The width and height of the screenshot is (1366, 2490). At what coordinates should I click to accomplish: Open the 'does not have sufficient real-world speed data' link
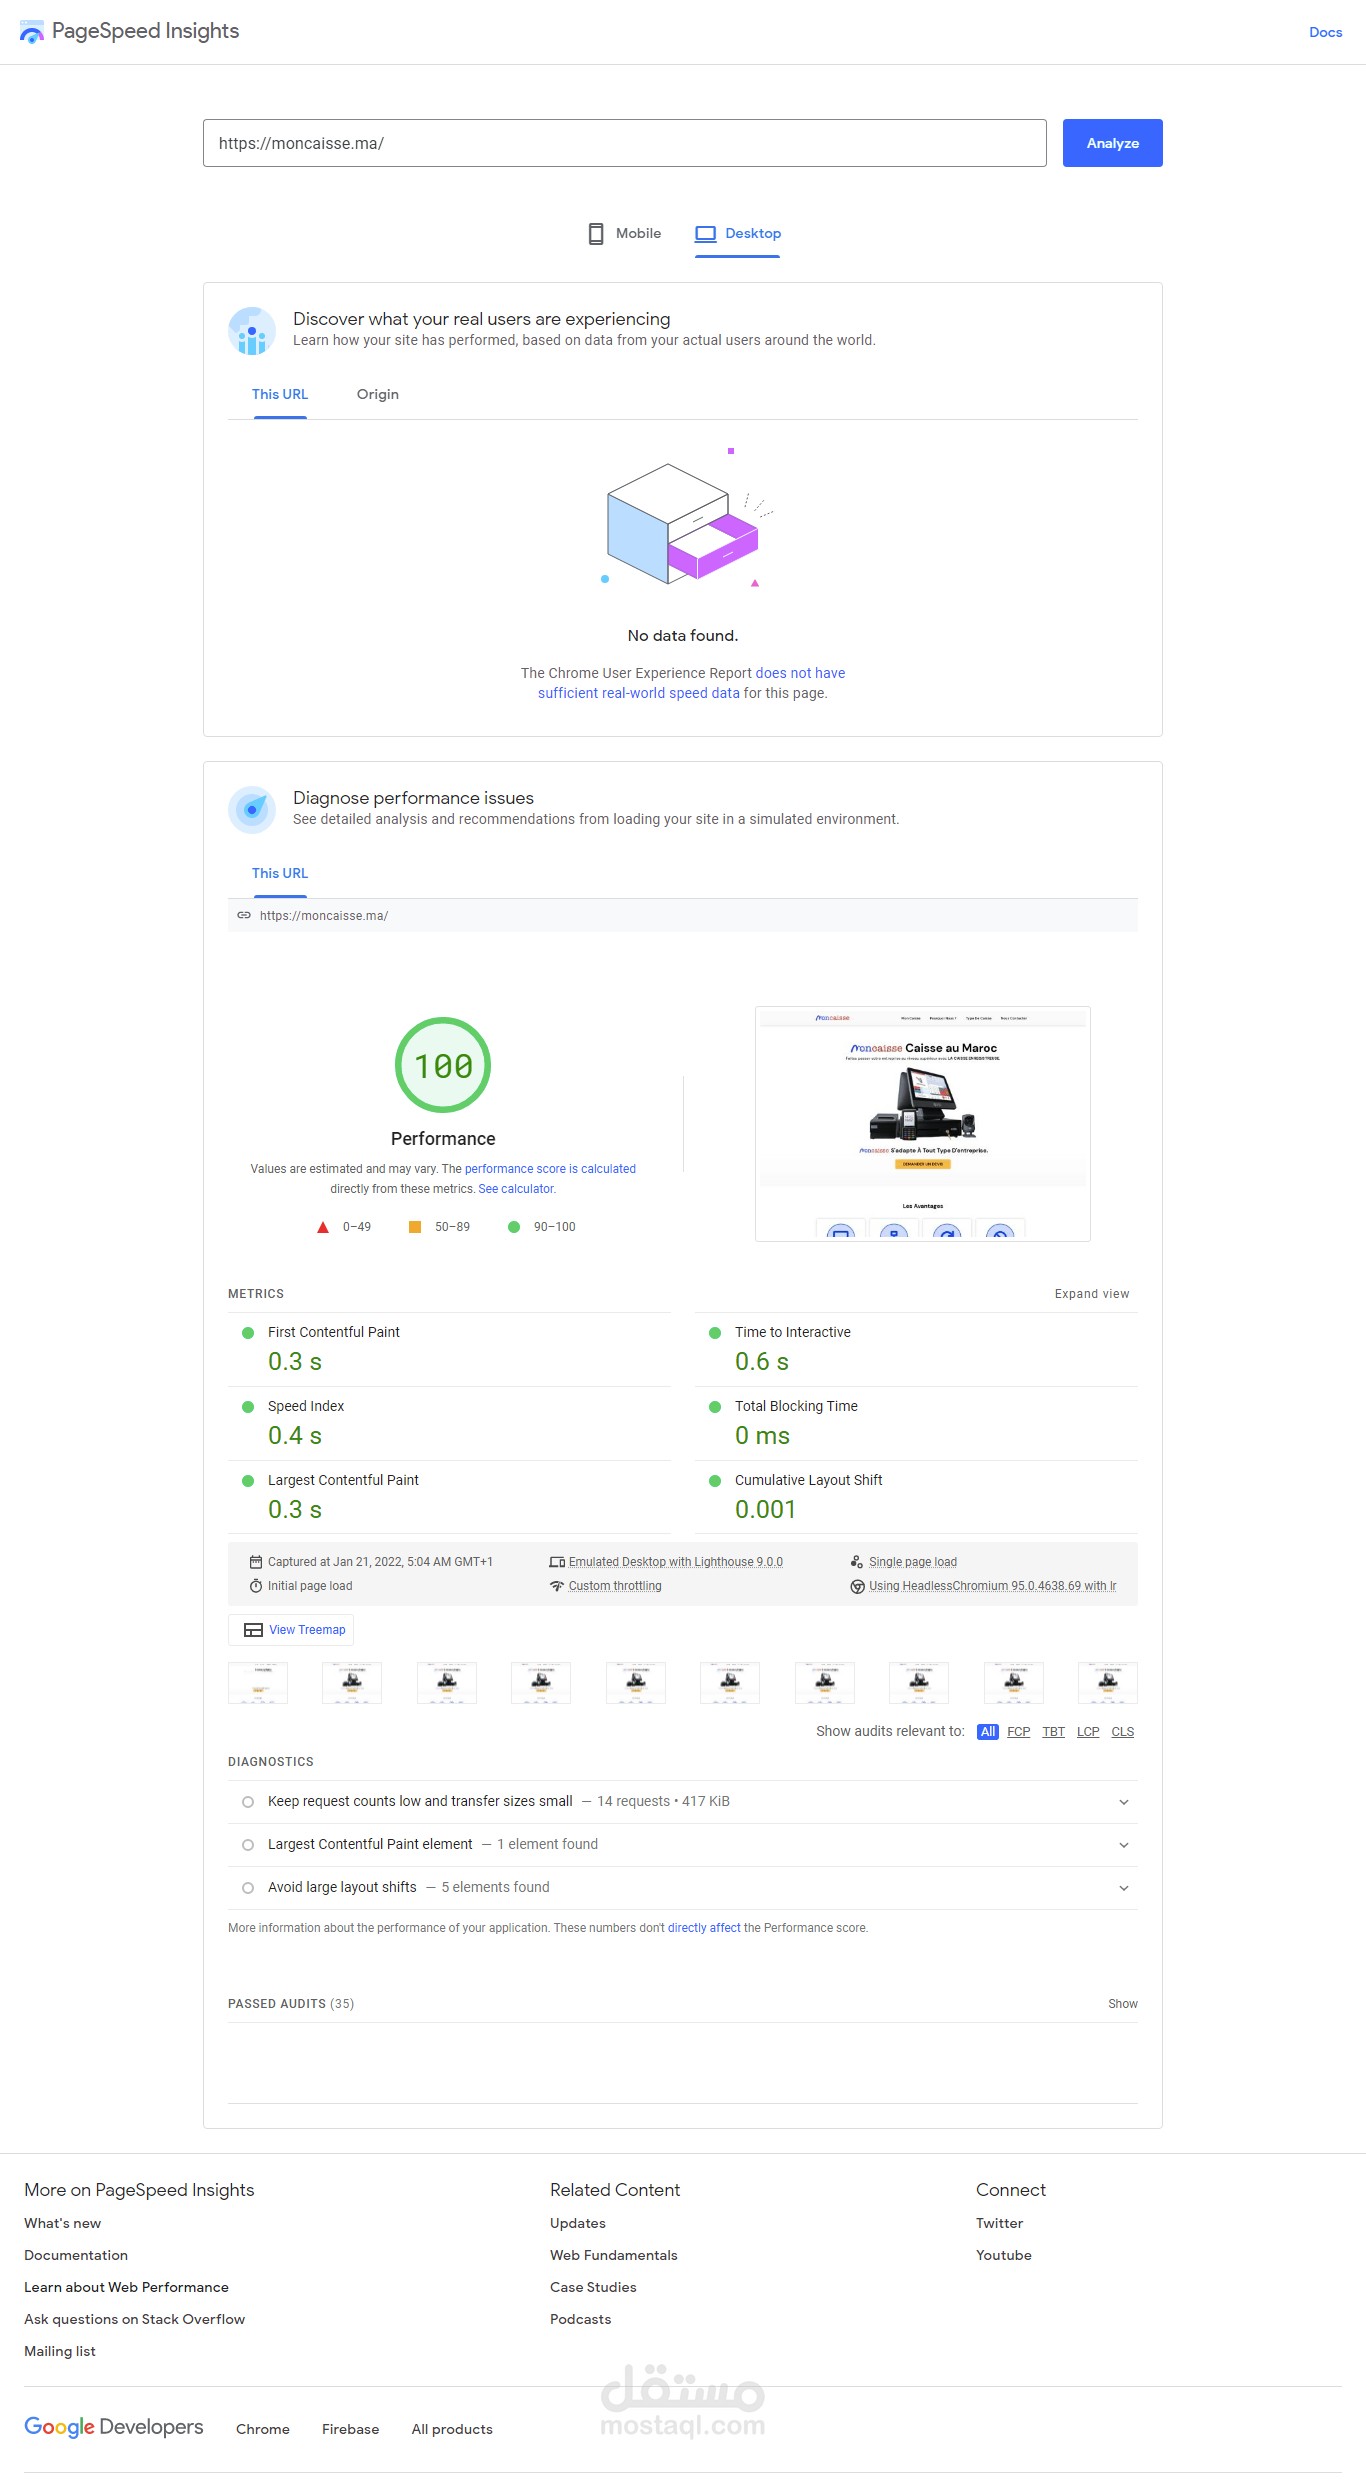click(x=692, y=683)
